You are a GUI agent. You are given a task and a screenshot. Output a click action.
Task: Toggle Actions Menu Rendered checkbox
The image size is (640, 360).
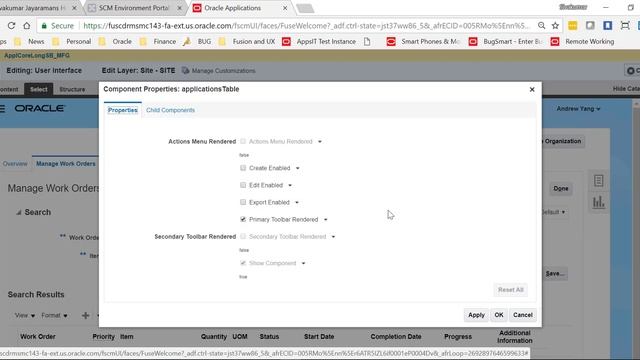tap(243, 141)
